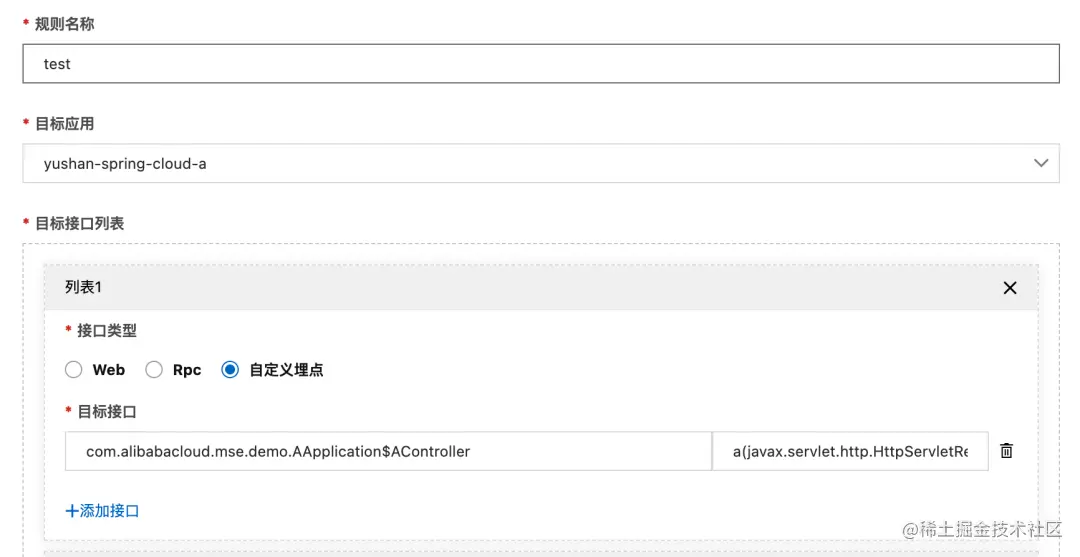The image size is (1080, 557).
Task: Delete the target interface row with trash icon
Action: pyautogui.click(x=1006, y=451)
